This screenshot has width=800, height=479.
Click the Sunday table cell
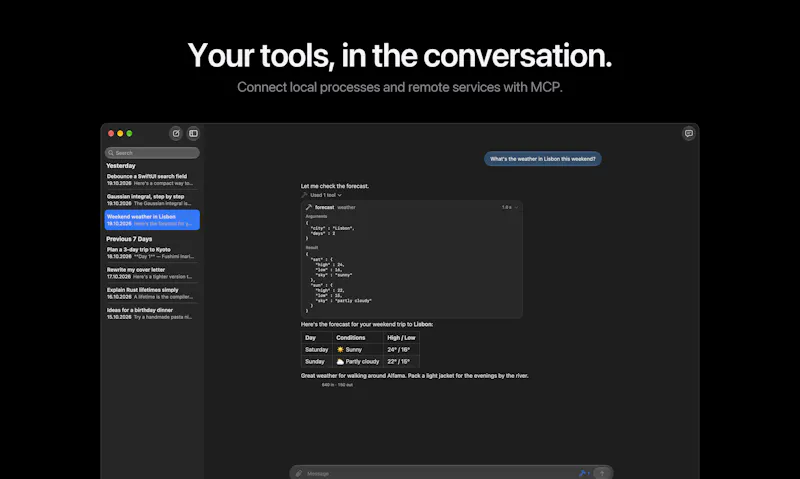point(316,361)
